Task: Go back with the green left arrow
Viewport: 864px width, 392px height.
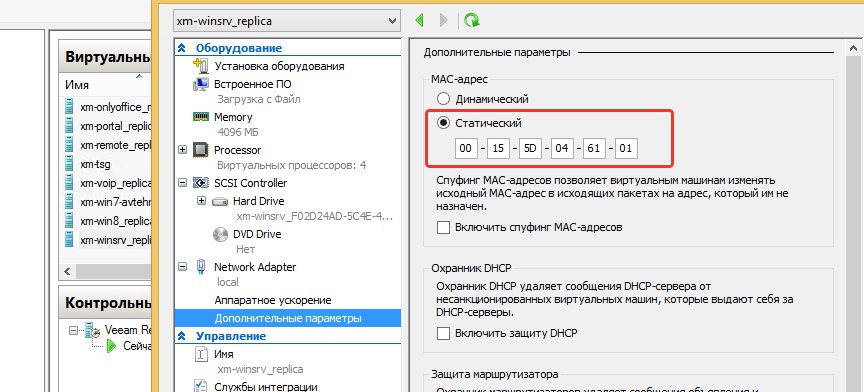Action: (x=420, y=20)
